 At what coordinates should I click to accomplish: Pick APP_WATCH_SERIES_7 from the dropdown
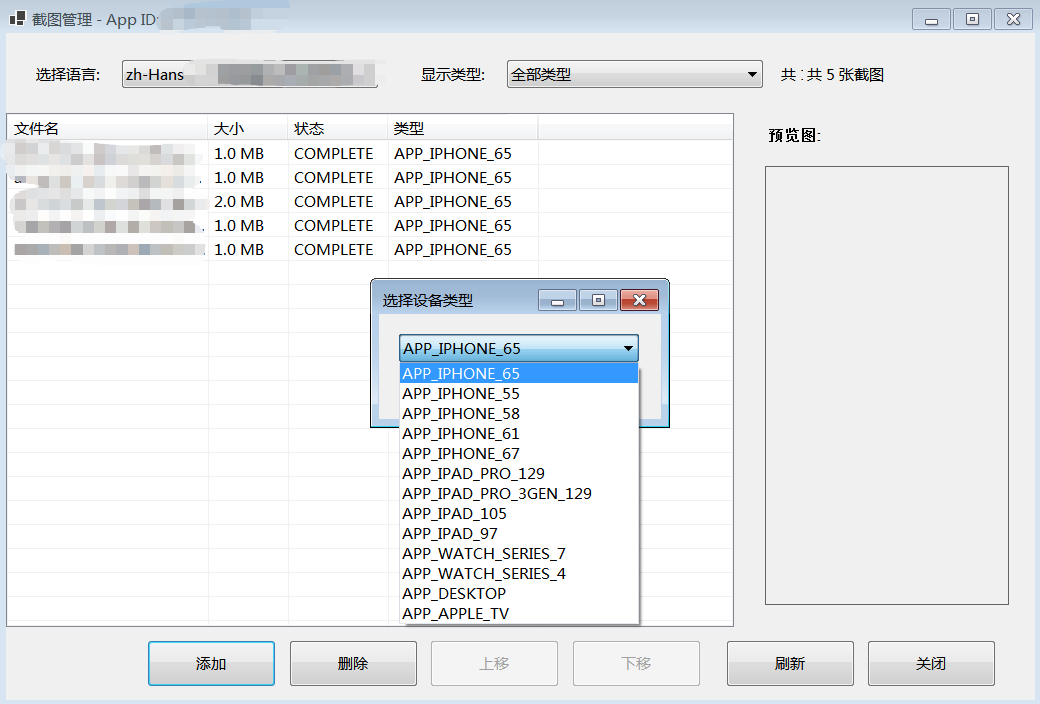(x=483, y=554)
